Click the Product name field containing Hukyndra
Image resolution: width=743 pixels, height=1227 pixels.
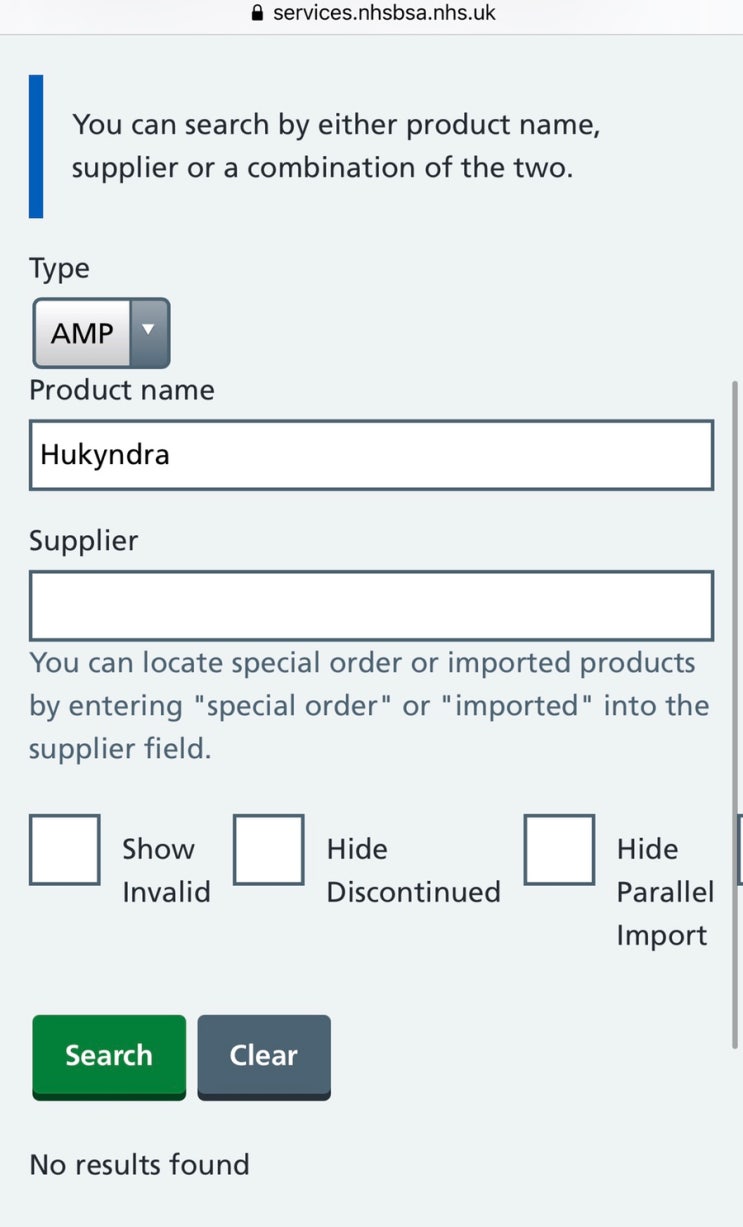[x=371, y=455]
